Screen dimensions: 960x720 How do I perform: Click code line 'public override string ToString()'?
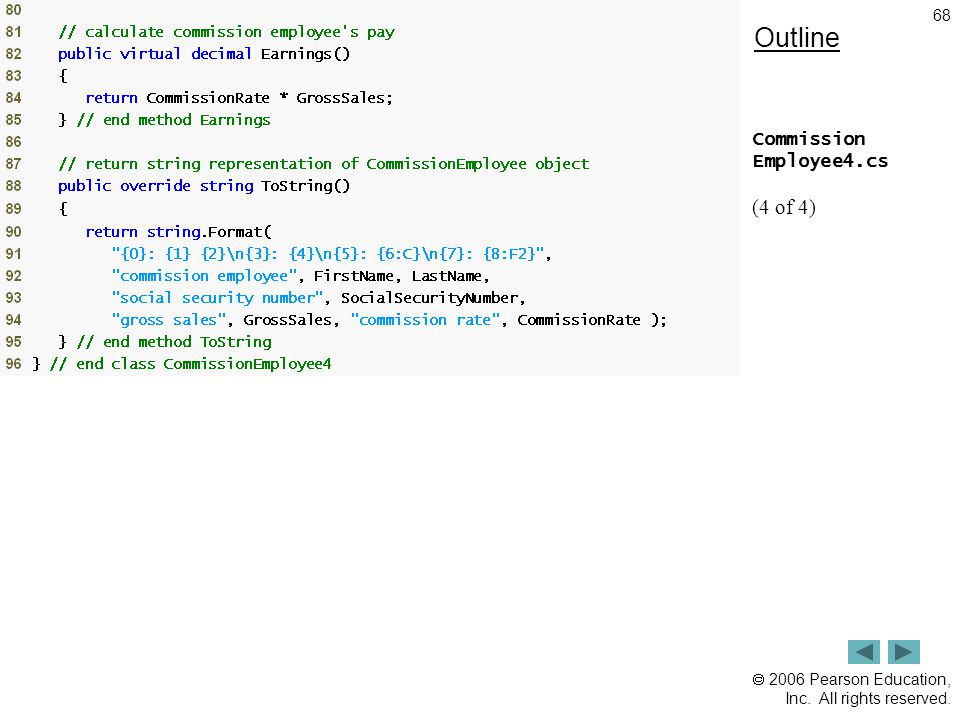click(204, 186)
